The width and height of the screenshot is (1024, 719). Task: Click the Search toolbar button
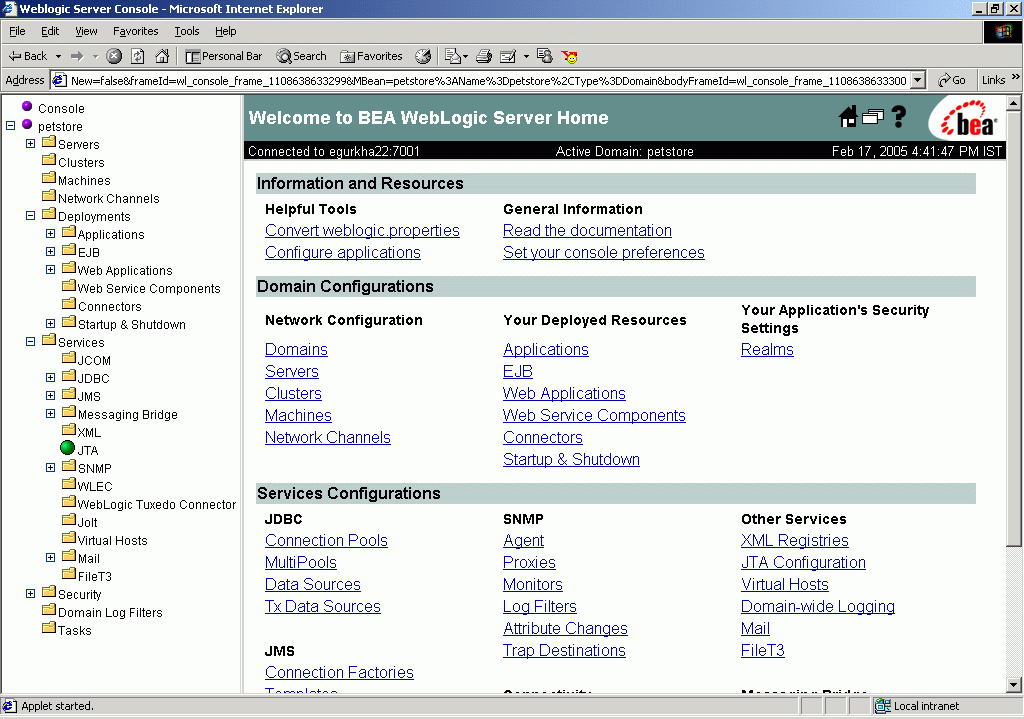pyautogui.click(x=301, y=56)
